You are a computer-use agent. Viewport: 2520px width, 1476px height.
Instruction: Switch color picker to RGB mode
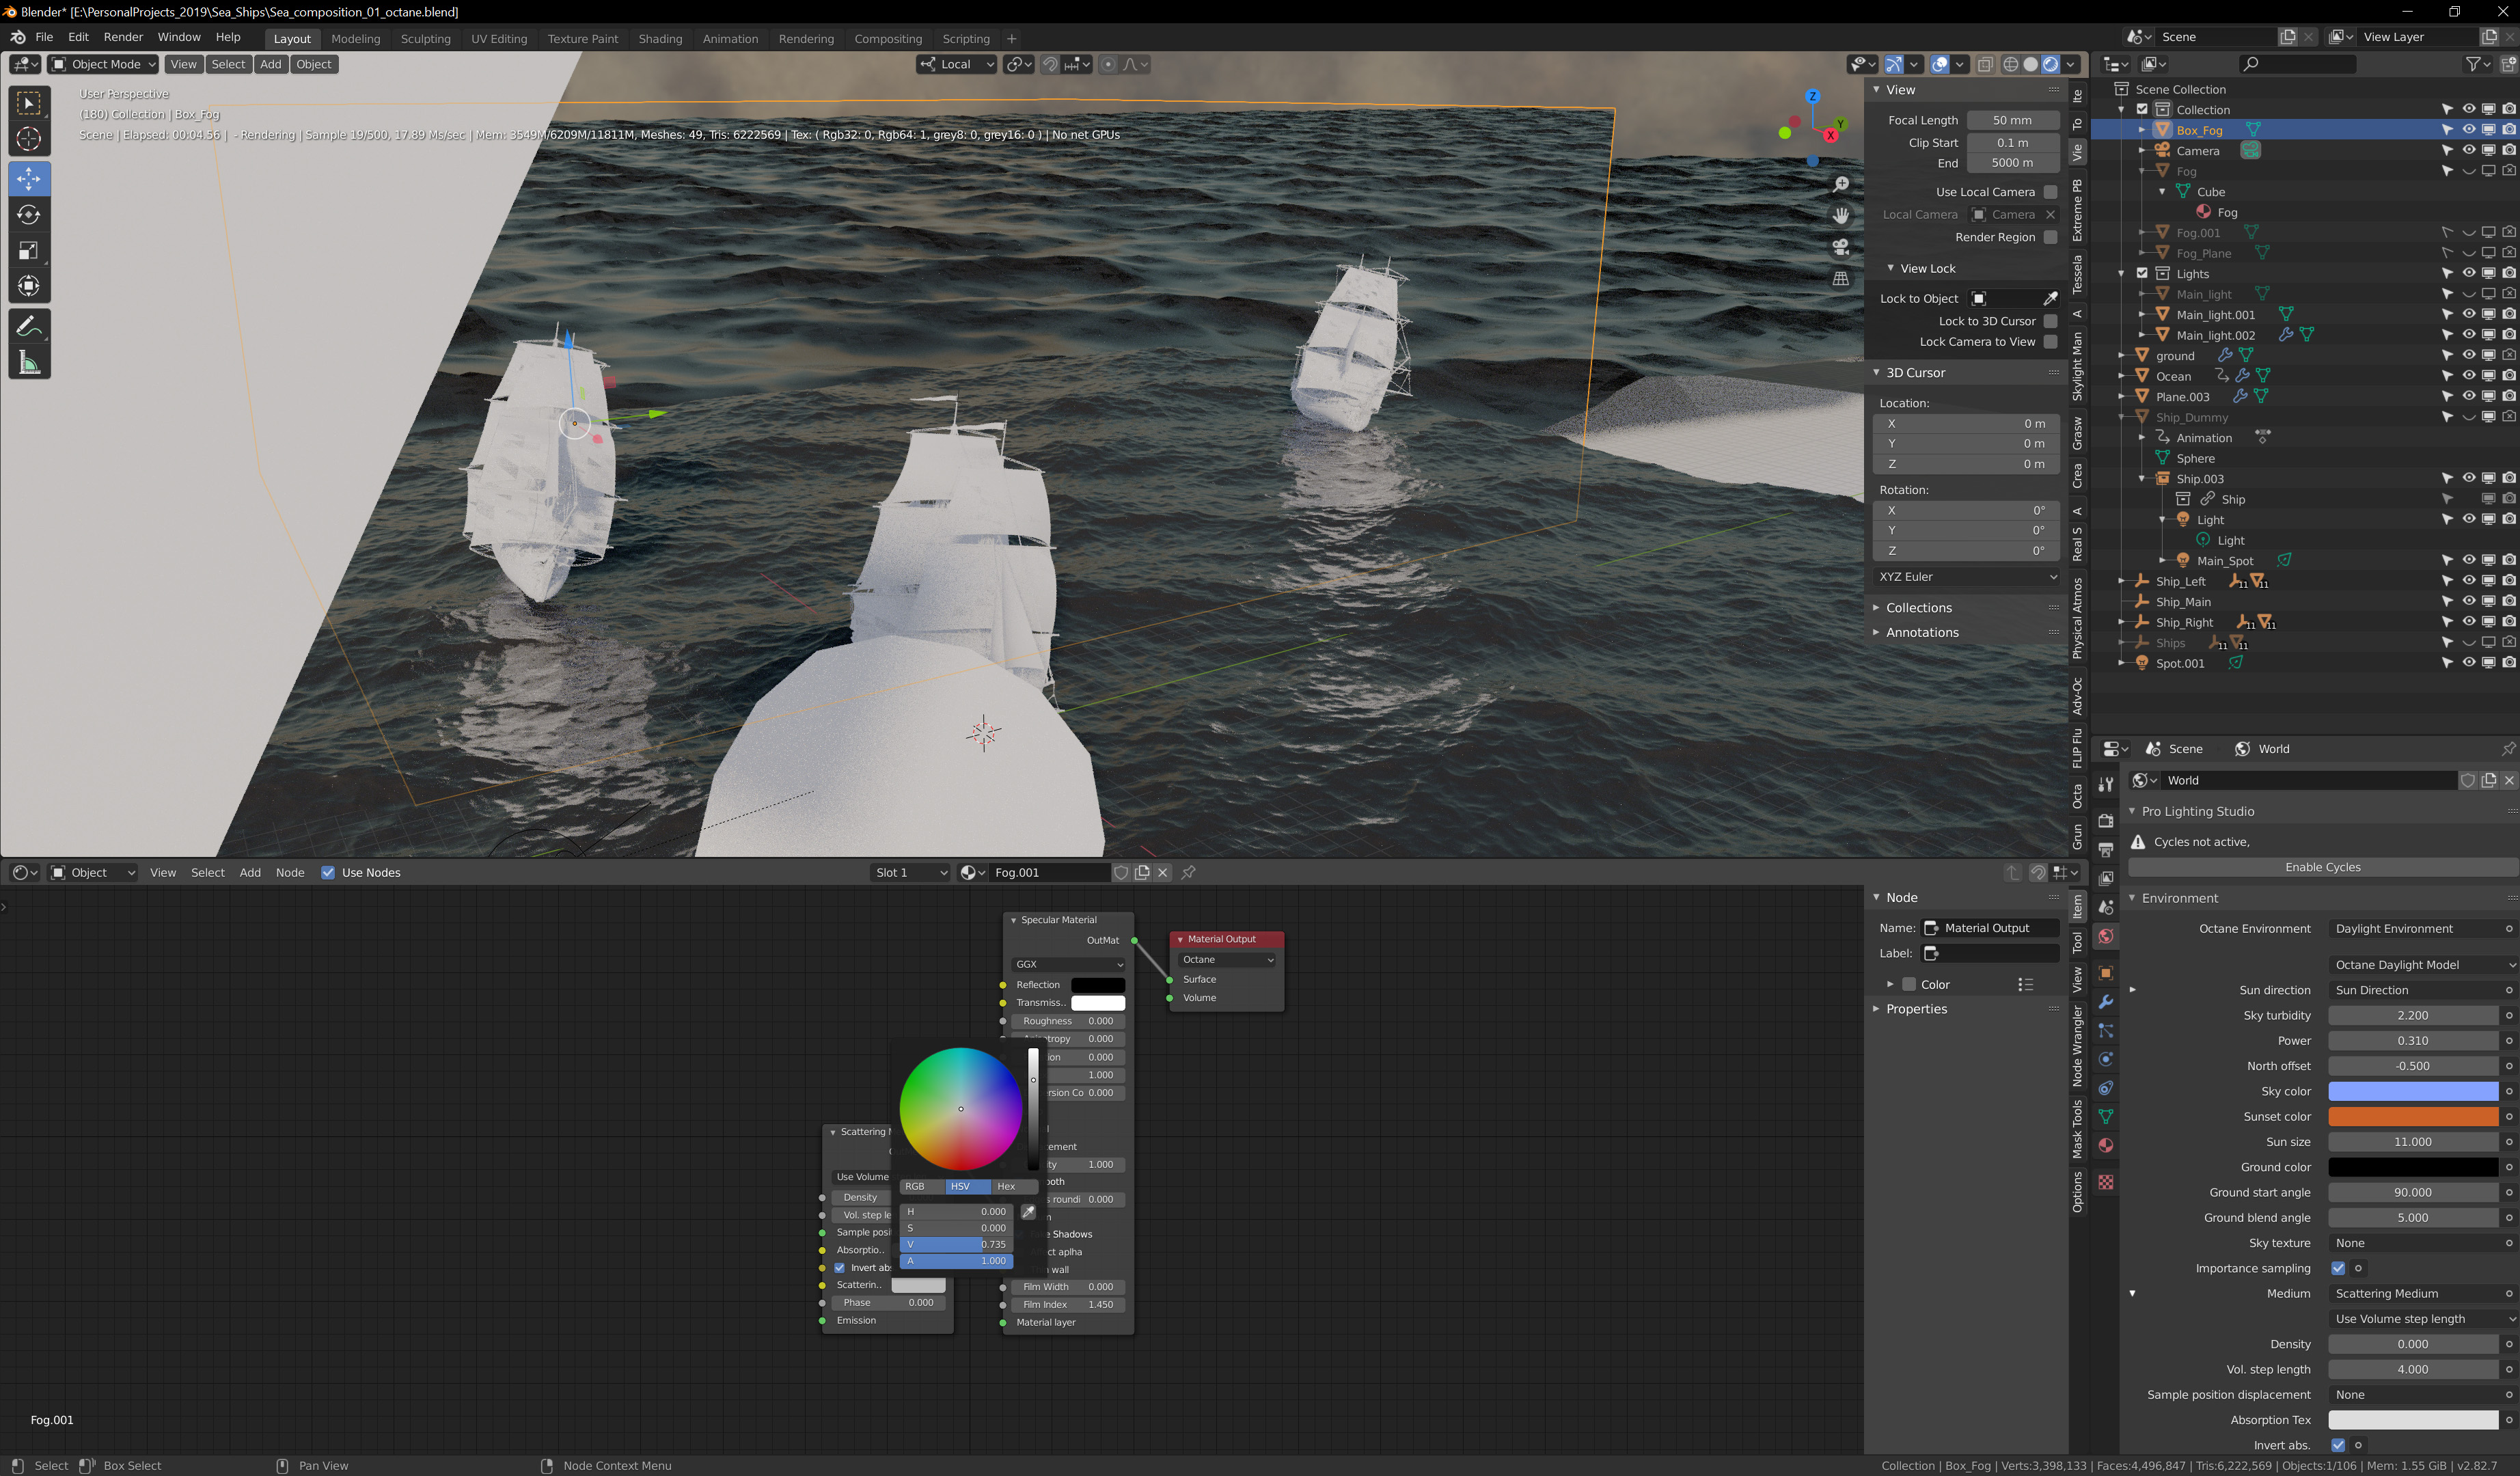coord(915,1187)
